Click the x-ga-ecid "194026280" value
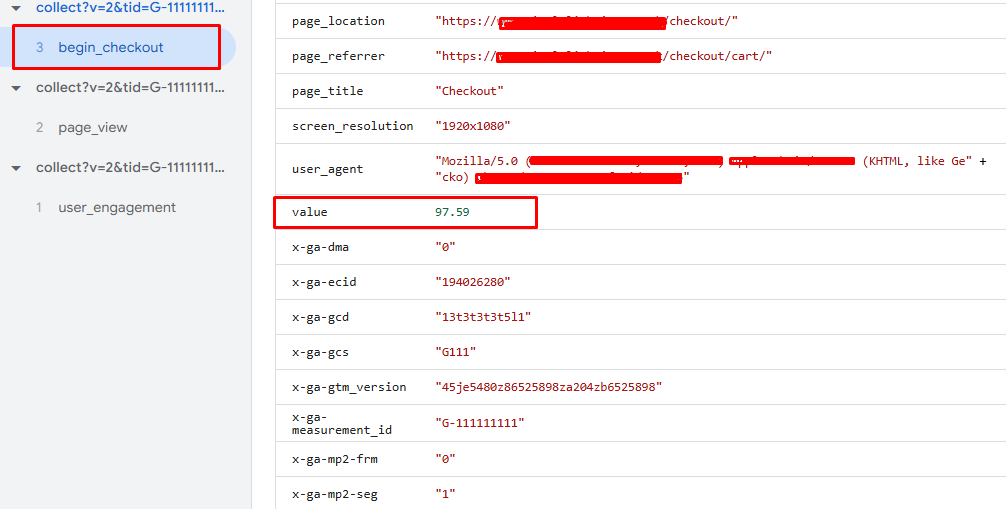The height and width of the screenshot is (509, 1006). [x=472, y=282]
